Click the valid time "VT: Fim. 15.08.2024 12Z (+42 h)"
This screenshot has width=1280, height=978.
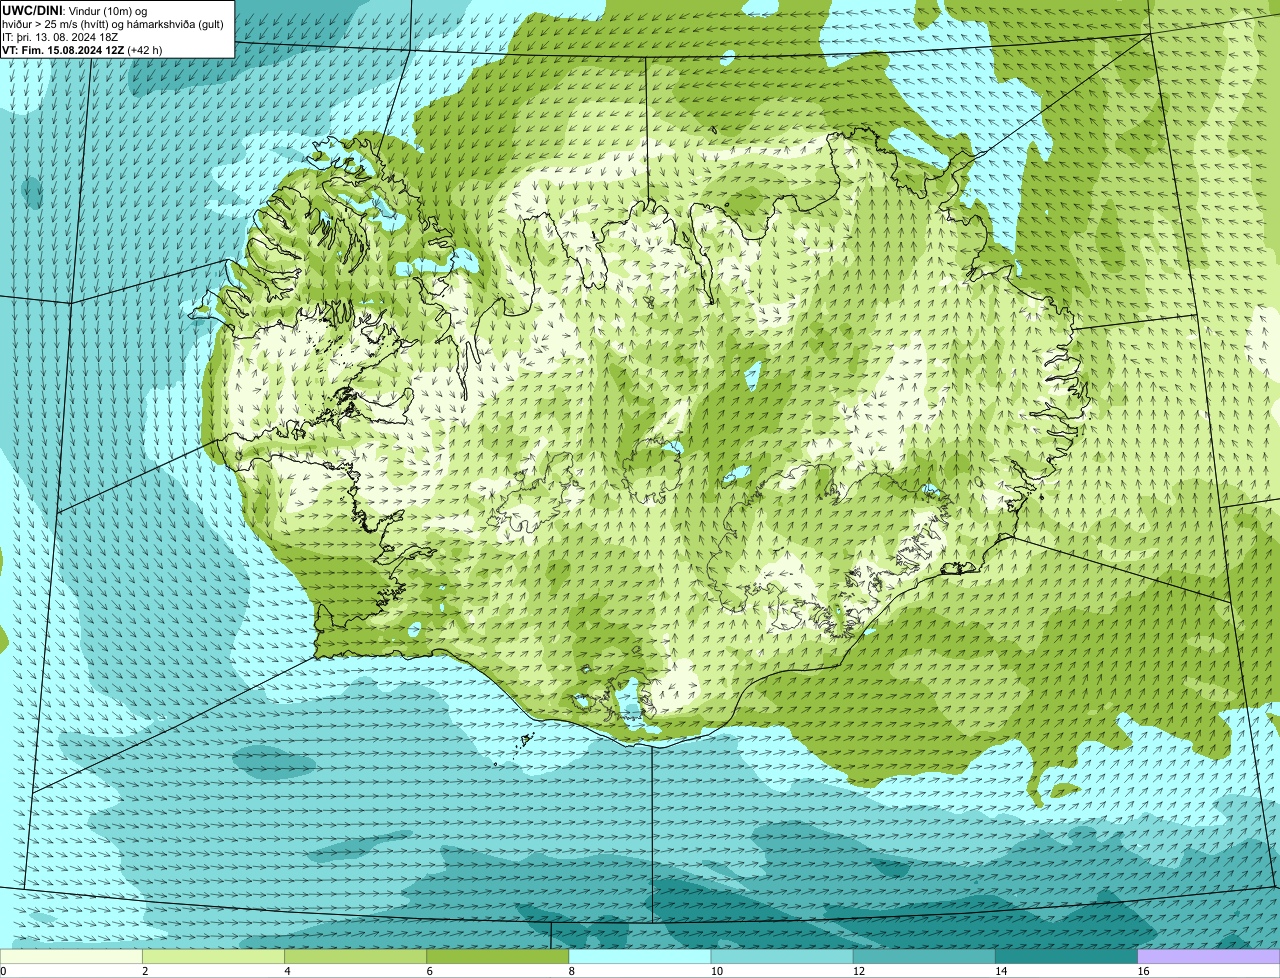click(x=82, y=49)
